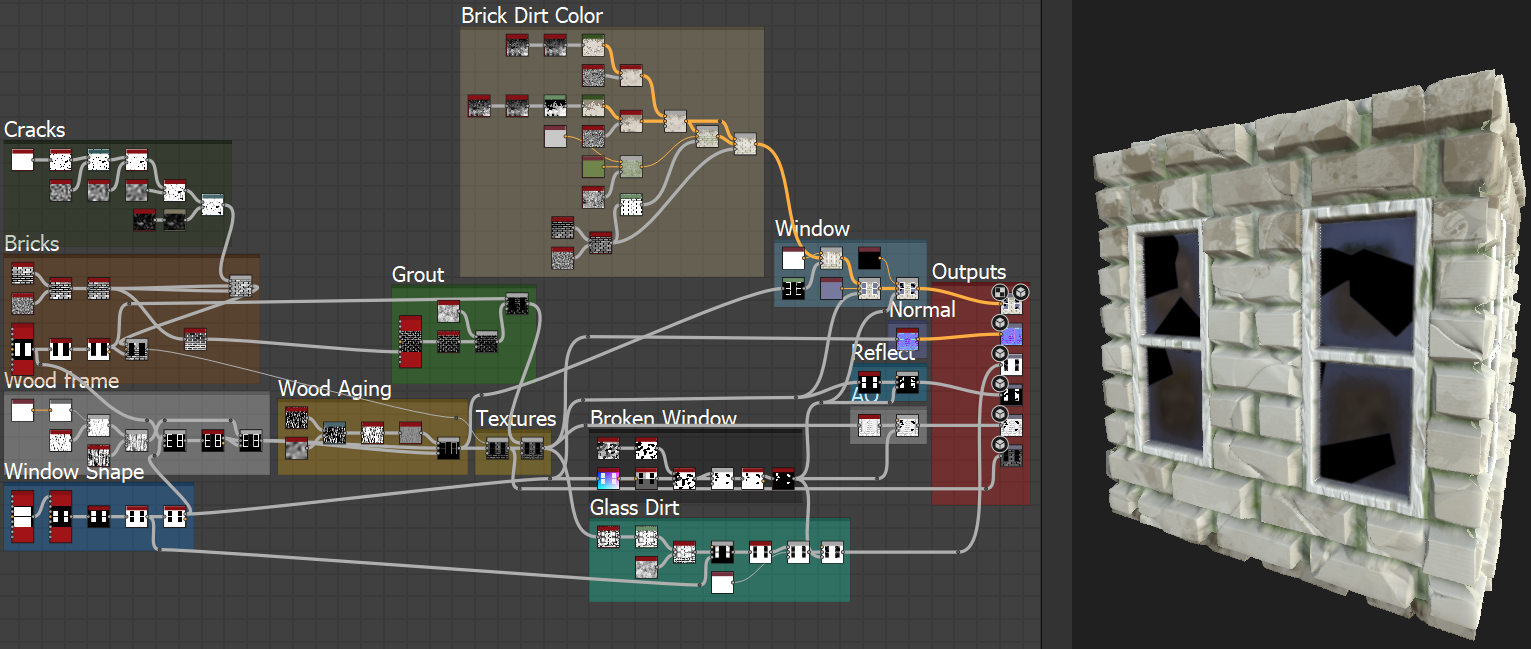Image resolution: width=1531 pixels, height=649 pixels.
Task: Select the blue-pink gradient node in Broken Window
Action: 608,478
